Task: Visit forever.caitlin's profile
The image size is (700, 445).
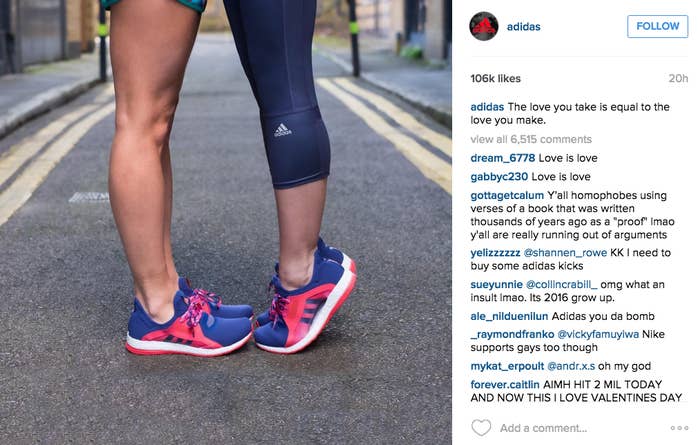Action: point(505,384)
